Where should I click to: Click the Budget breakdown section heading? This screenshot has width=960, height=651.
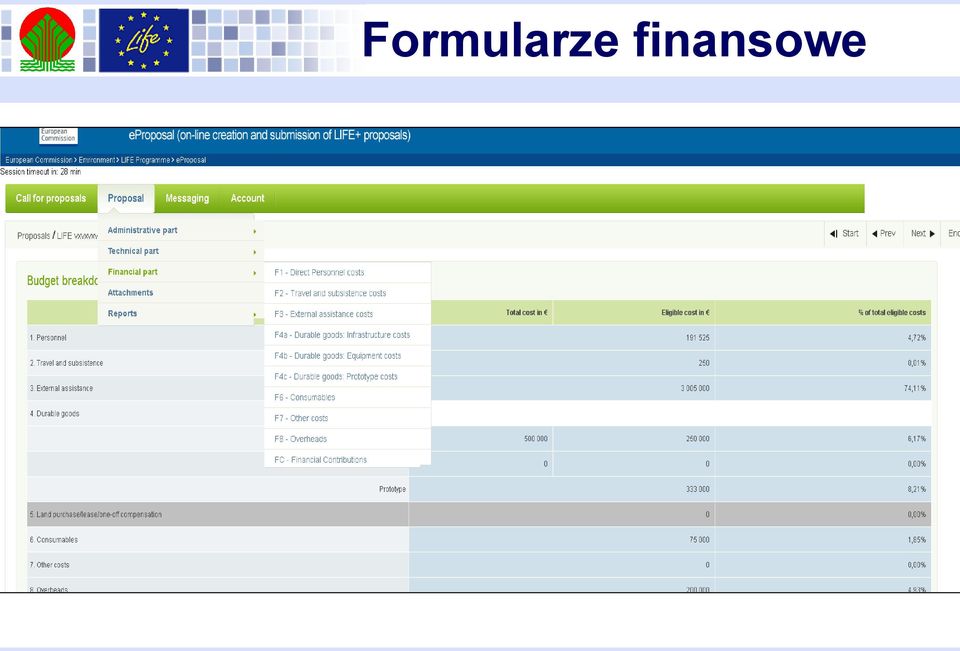pos(62,280)
